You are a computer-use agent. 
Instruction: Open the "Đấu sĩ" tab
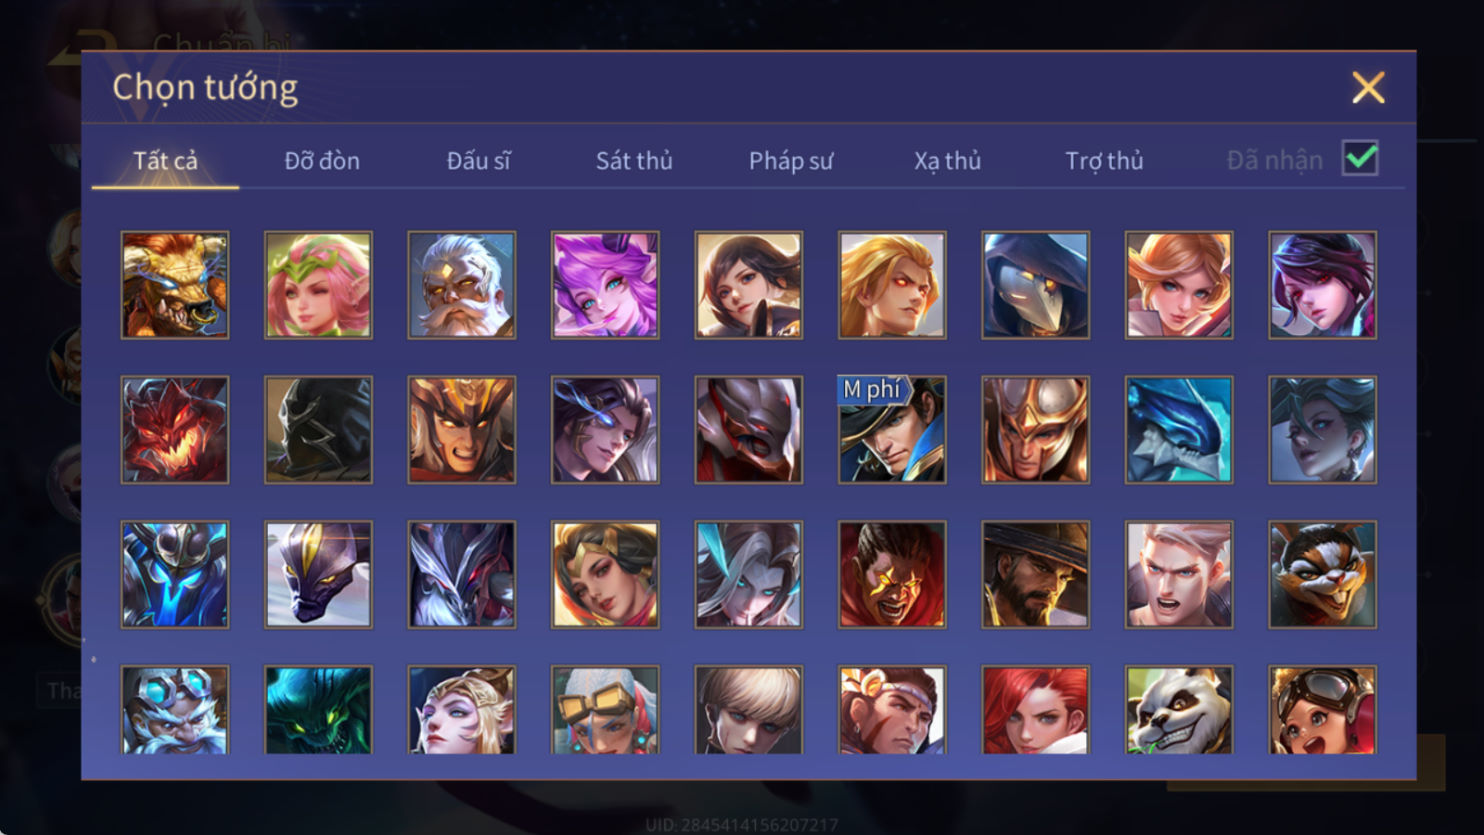pos(478,160)
